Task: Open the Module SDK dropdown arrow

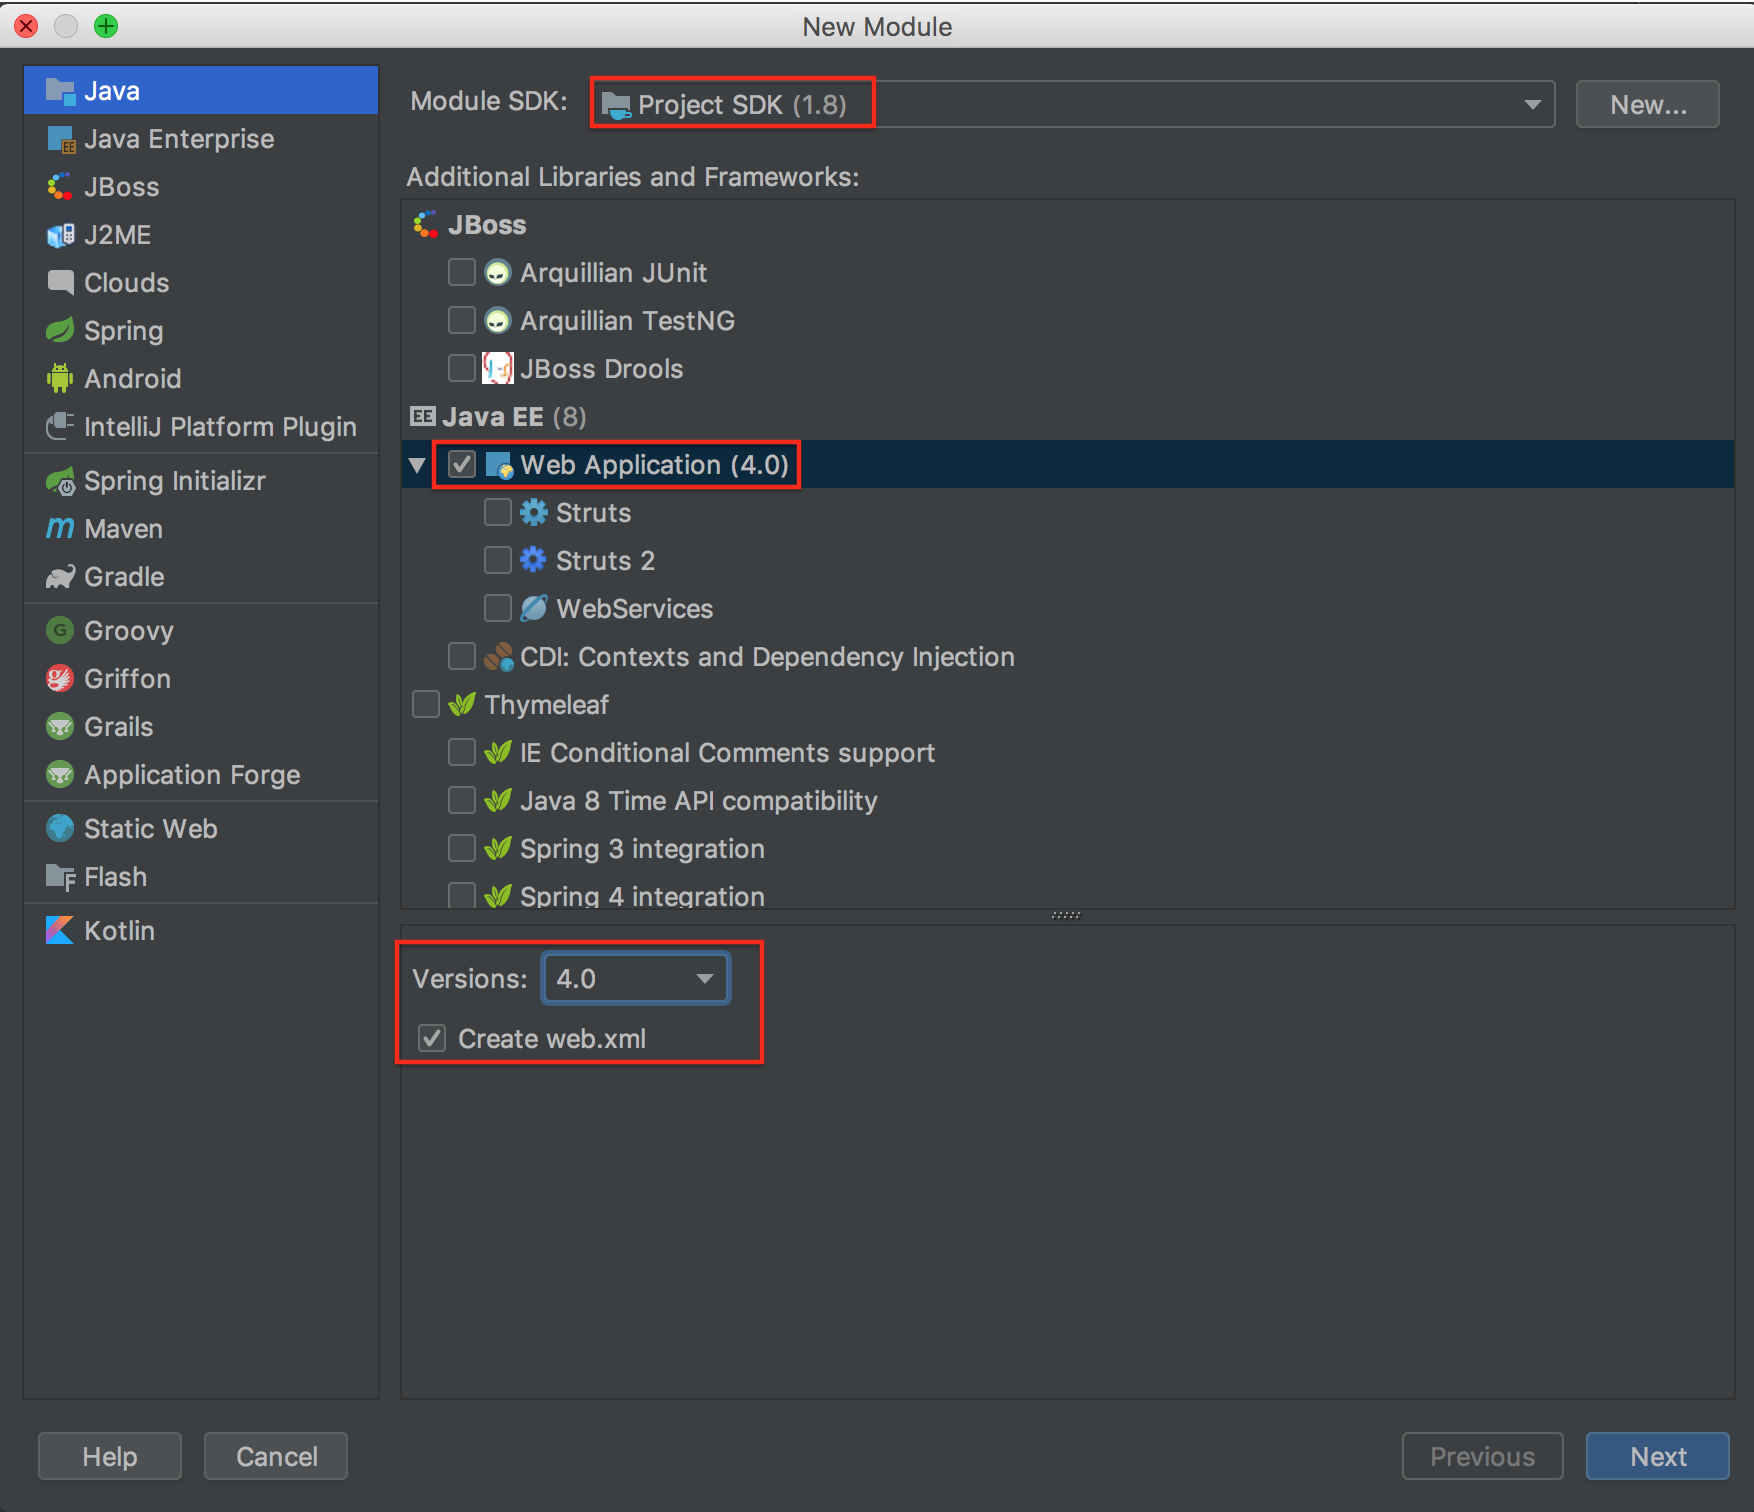Action: point(1531,104)
